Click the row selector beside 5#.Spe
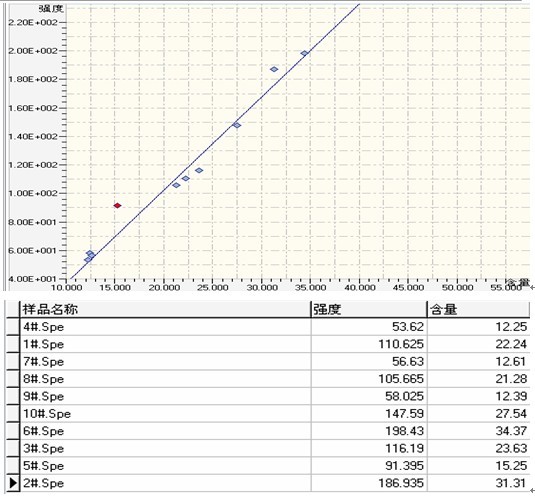The width and height of the screenshot is (535, 498). (13, 466)
